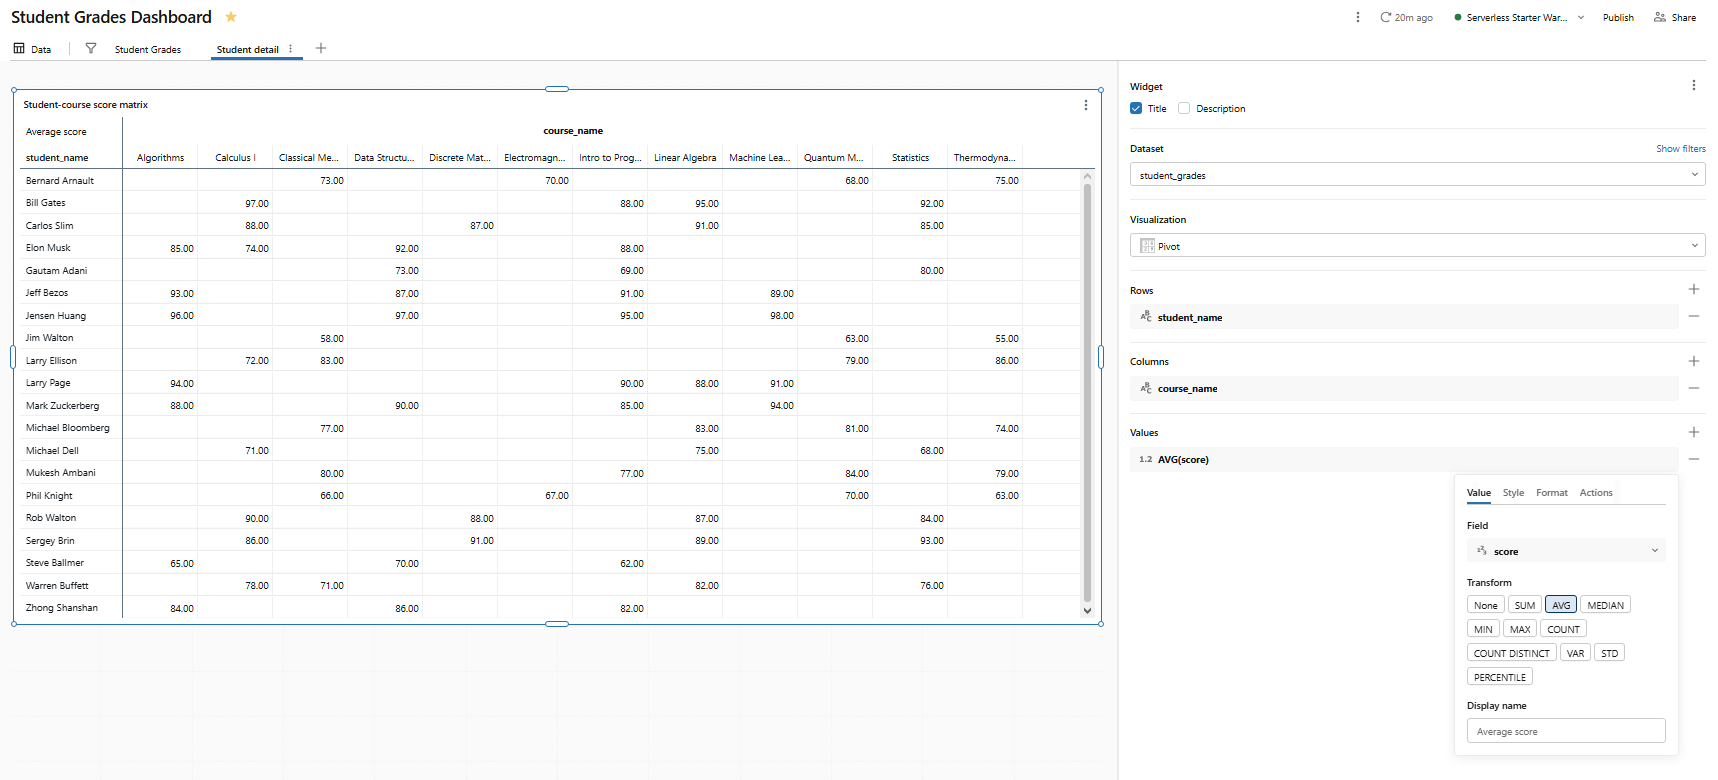
Task: Enable the widget Description checkbox
Action: click(x=1184, y=108)
